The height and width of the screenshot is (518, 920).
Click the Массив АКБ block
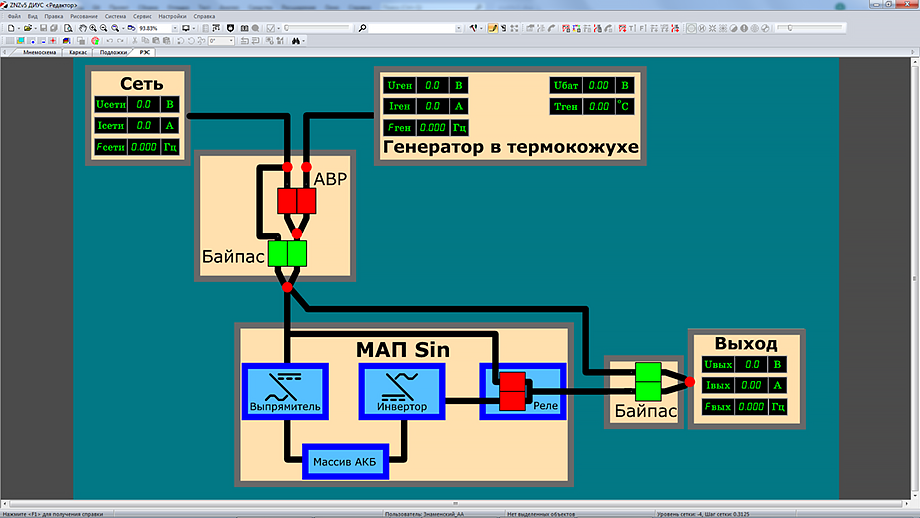345,461
